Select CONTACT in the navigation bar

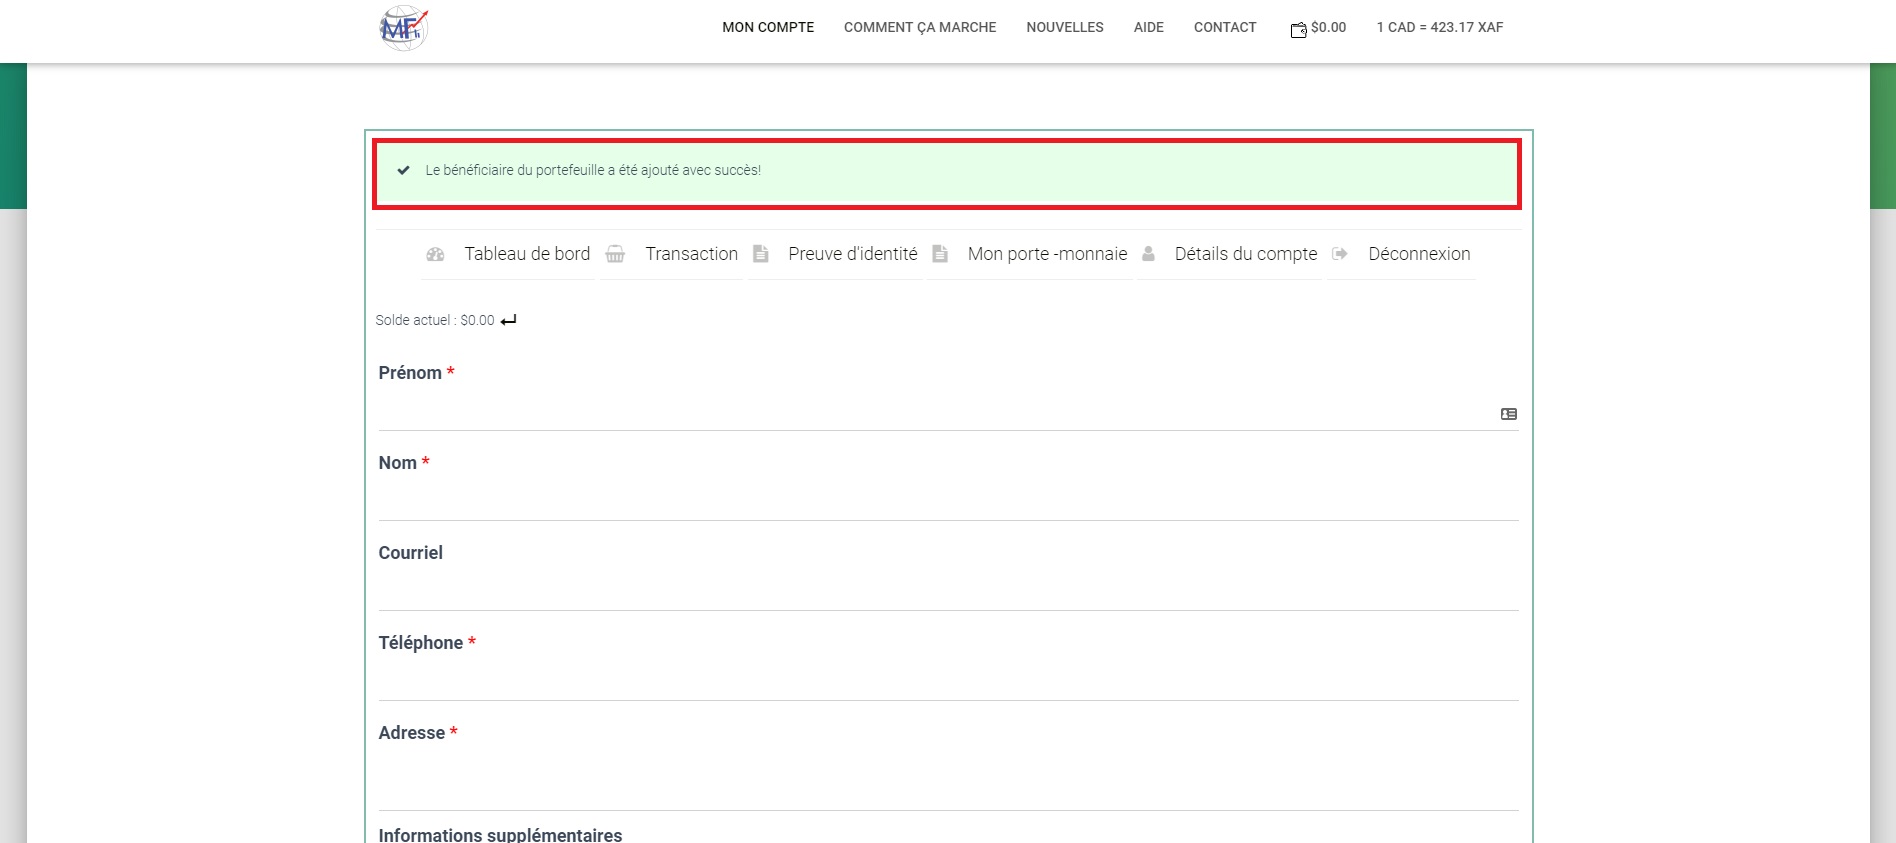tap(1225, 28)
